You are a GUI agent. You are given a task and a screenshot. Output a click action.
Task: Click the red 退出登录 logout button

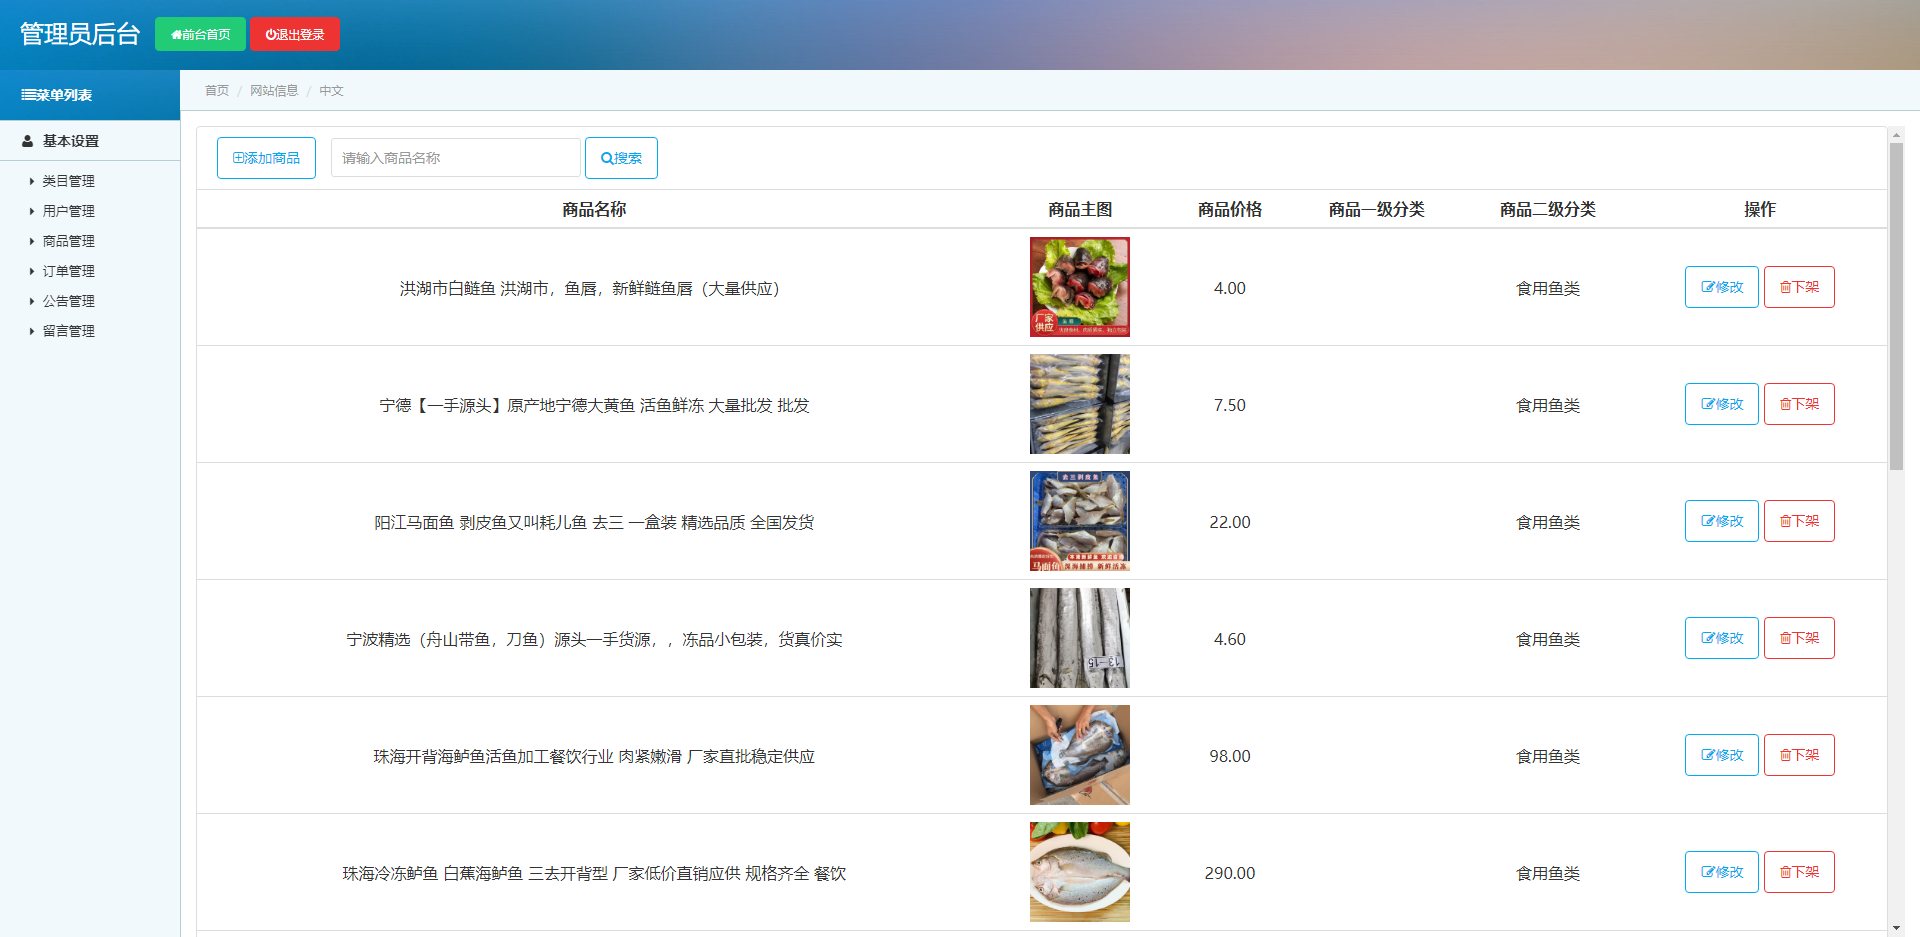[294, 34]
